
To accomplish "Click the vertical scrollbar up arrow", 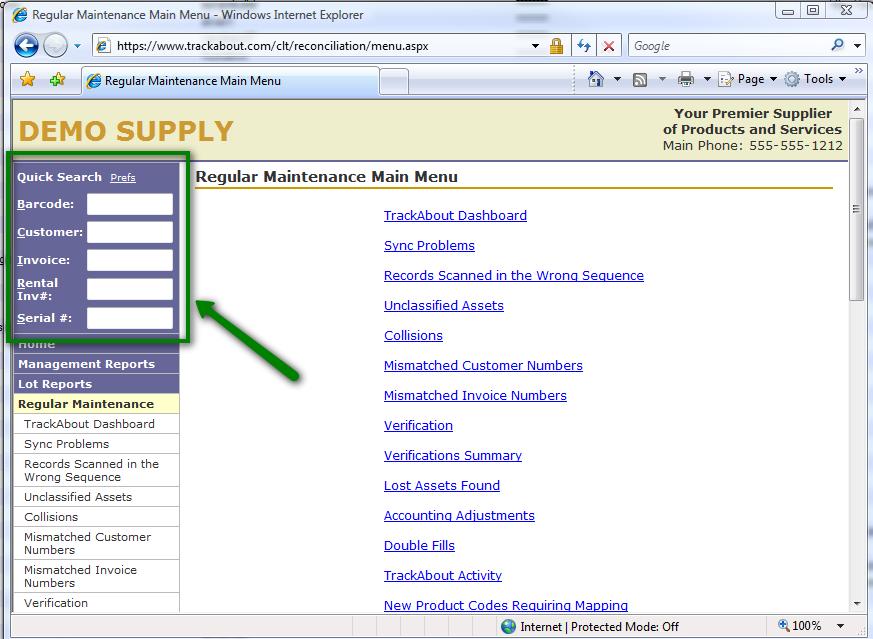I will (x=857, y=109).
